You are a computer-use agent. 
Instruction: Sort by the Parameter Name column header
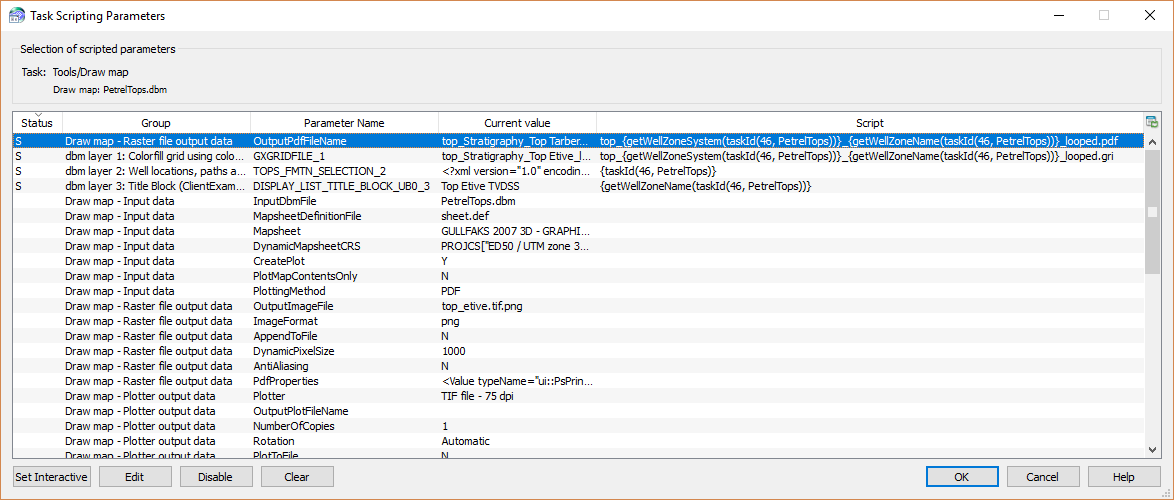pyautogui.click(x=343, y=123)
